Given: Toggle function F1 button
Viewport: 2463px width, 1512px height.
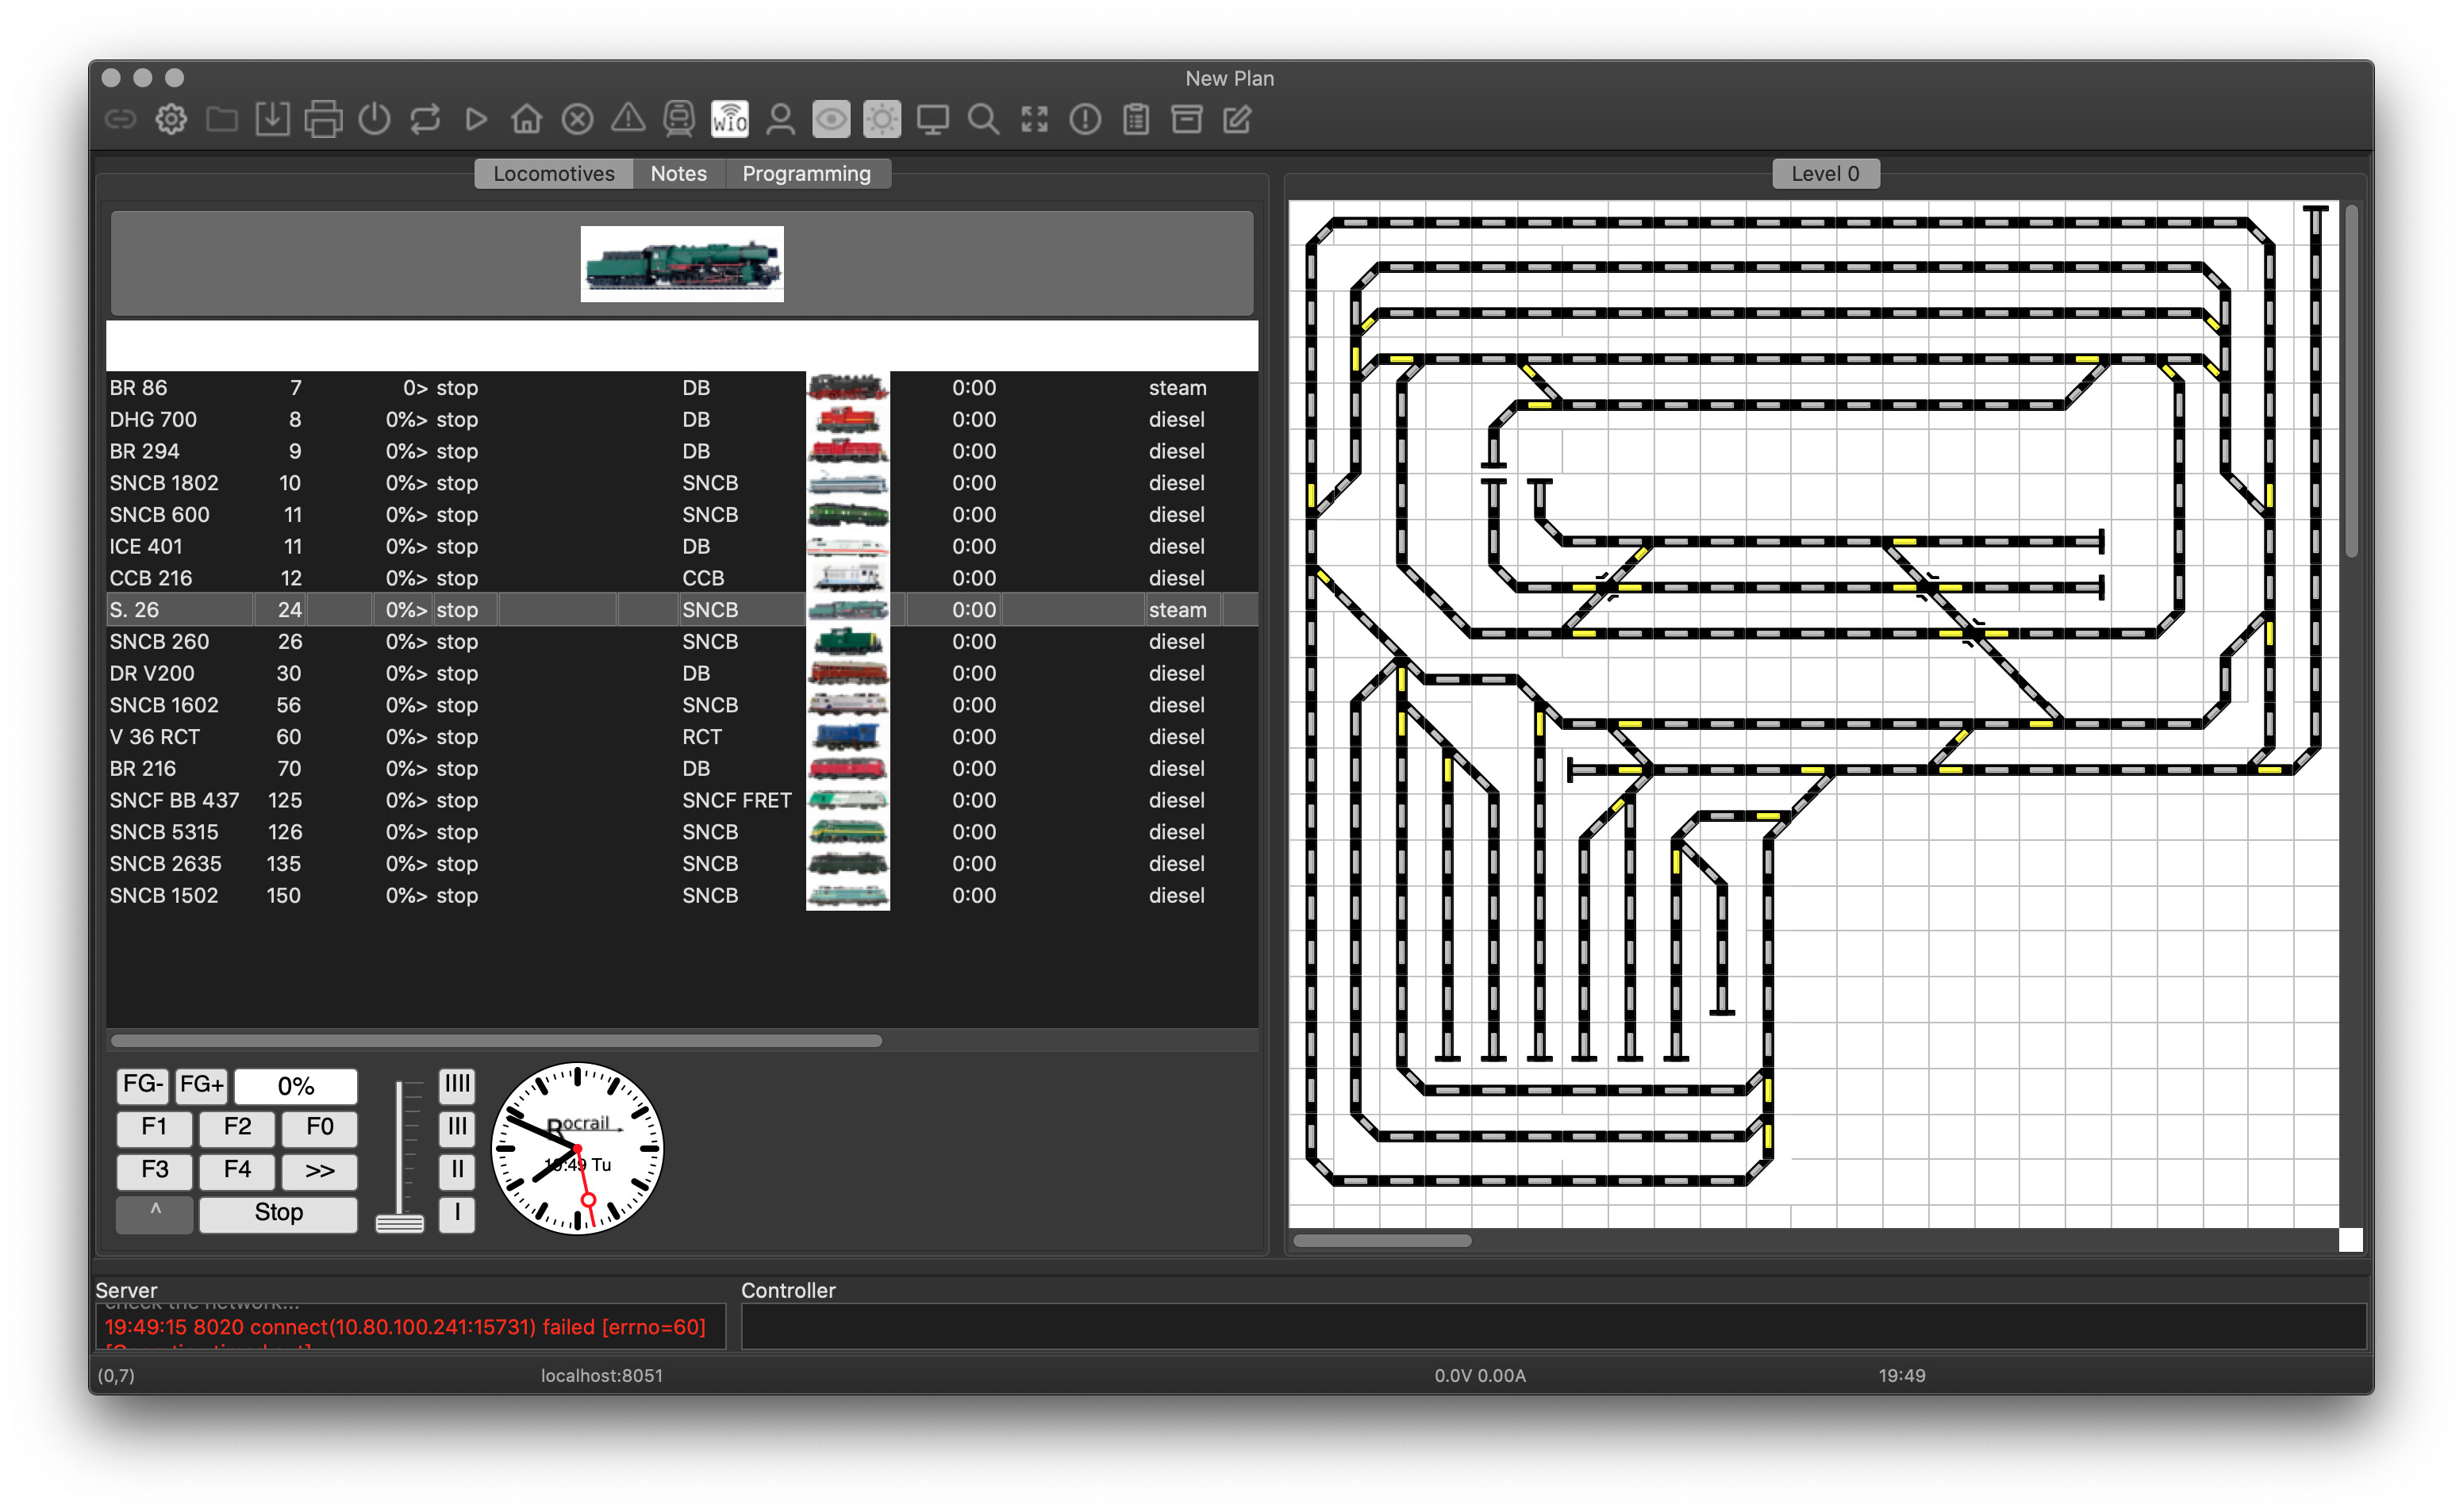Looking at the screenshot, I should 154,1127.
